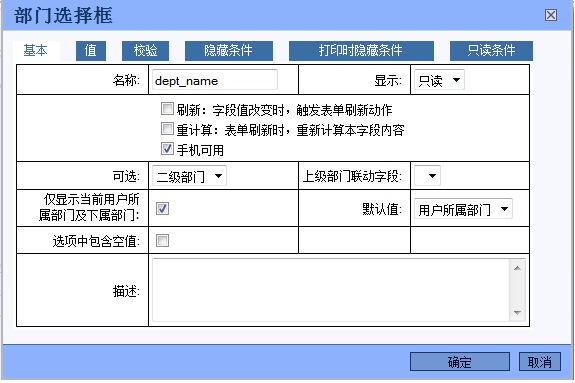Image resolution: width=575 pixels, height=383 pixels.
Task: Click the 取消 button
Action: (539, 362)
